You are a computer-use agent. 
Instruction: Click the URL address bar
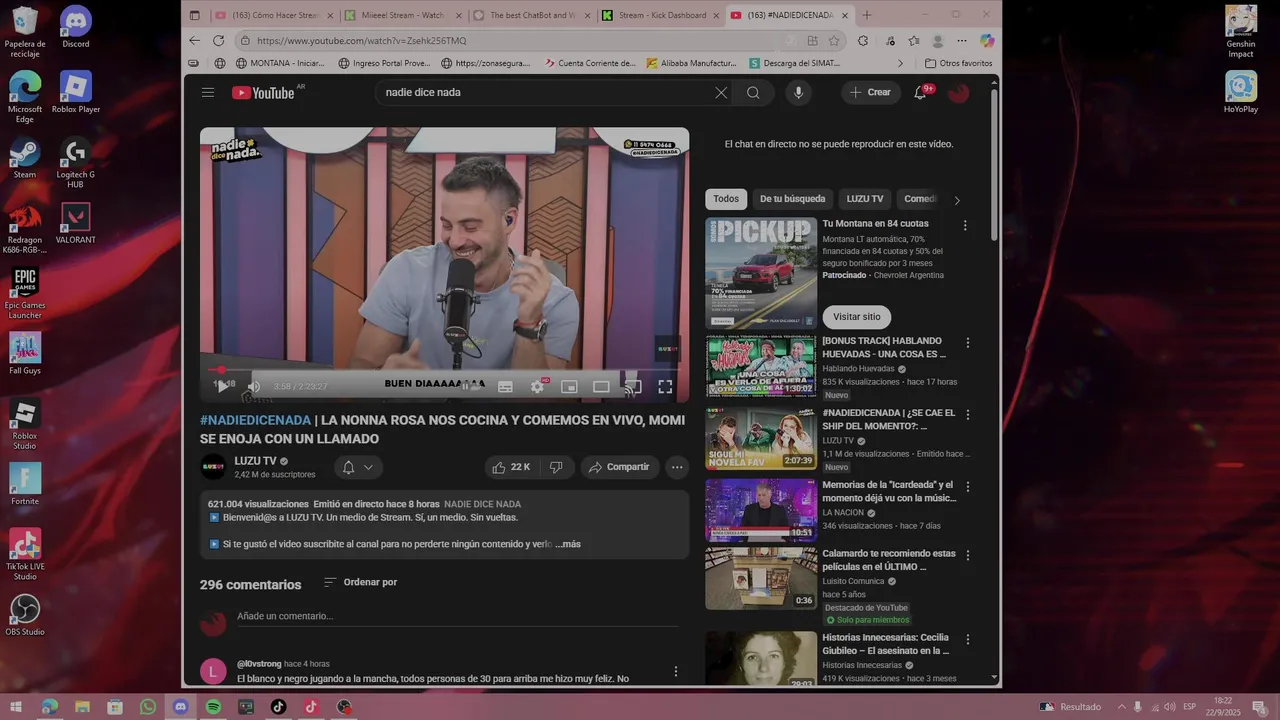tap(510, 41)
